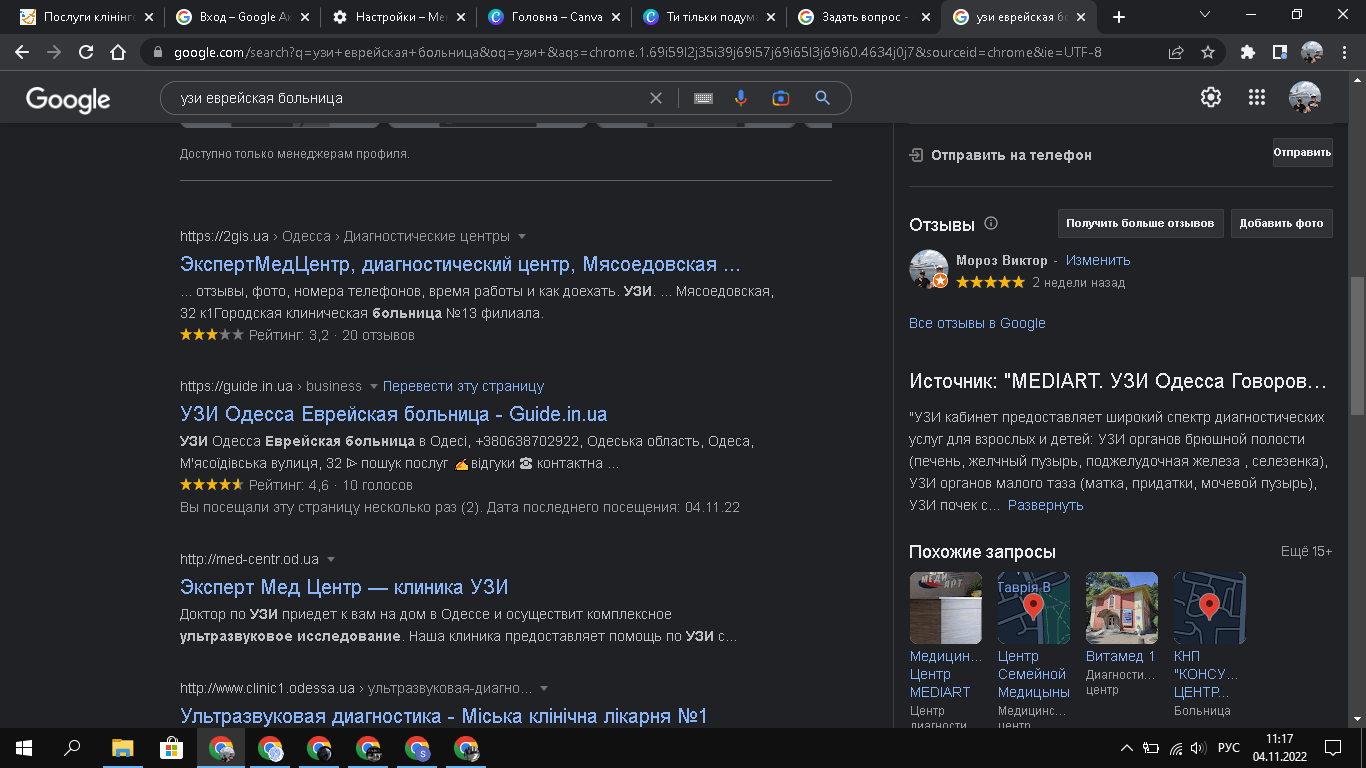Open Microsoft Store from the taskbar
Screen dimensions: 1366x768
click(171, 747)
